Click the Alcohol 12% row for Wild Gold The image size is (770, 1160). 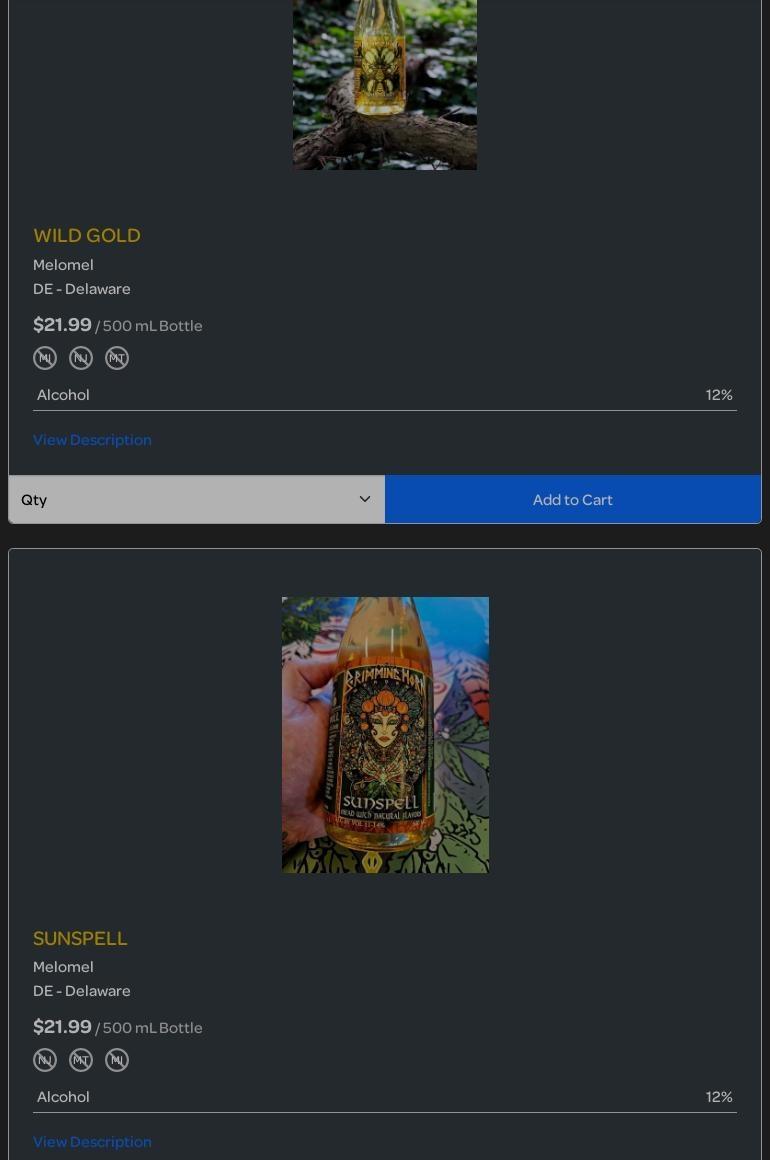click(385, 395)
